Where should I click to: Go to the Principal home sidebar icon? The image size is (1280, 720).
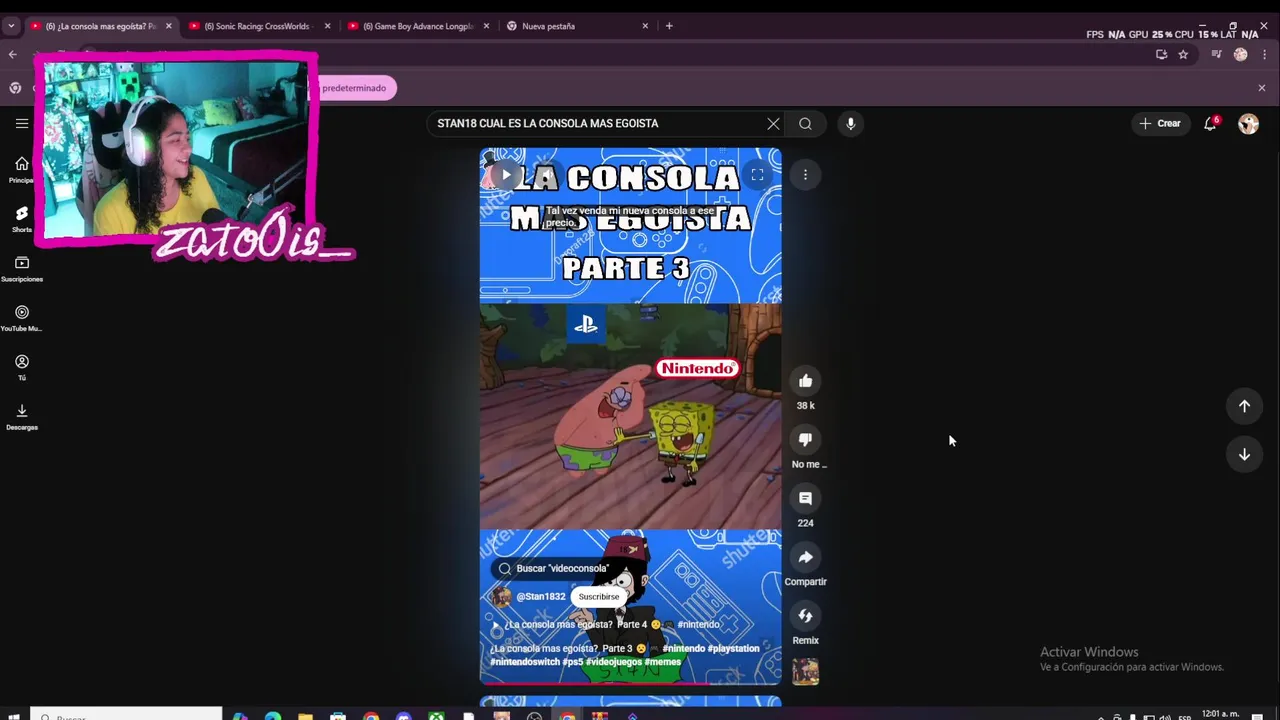pyautogui.click(x=21, y=170)
